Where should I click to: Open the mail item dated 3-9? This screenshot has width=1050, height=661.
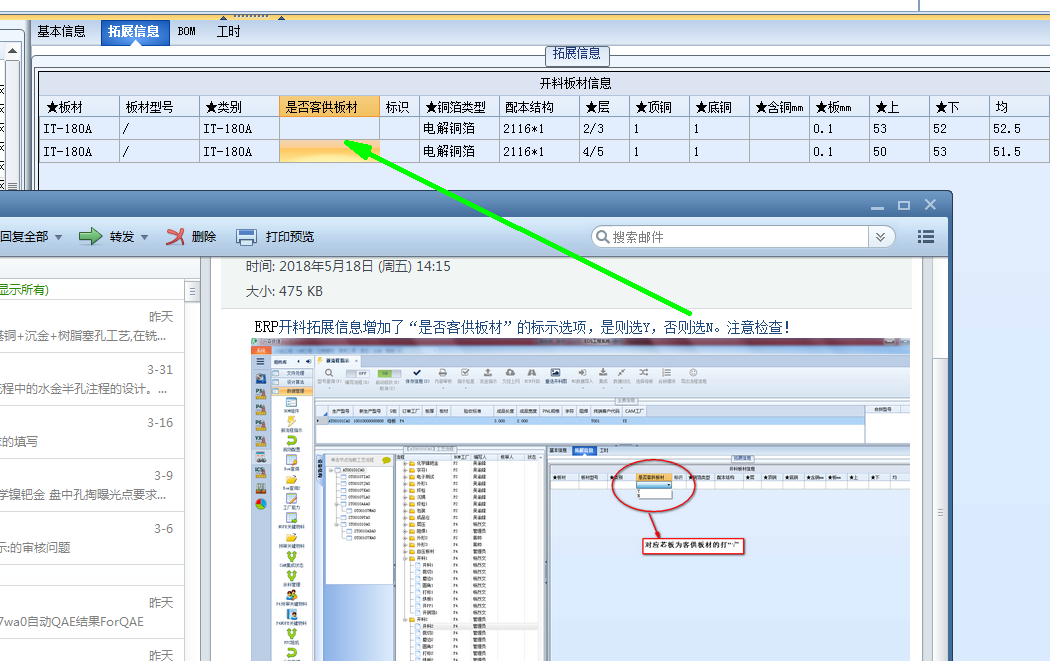pos(91,485)
